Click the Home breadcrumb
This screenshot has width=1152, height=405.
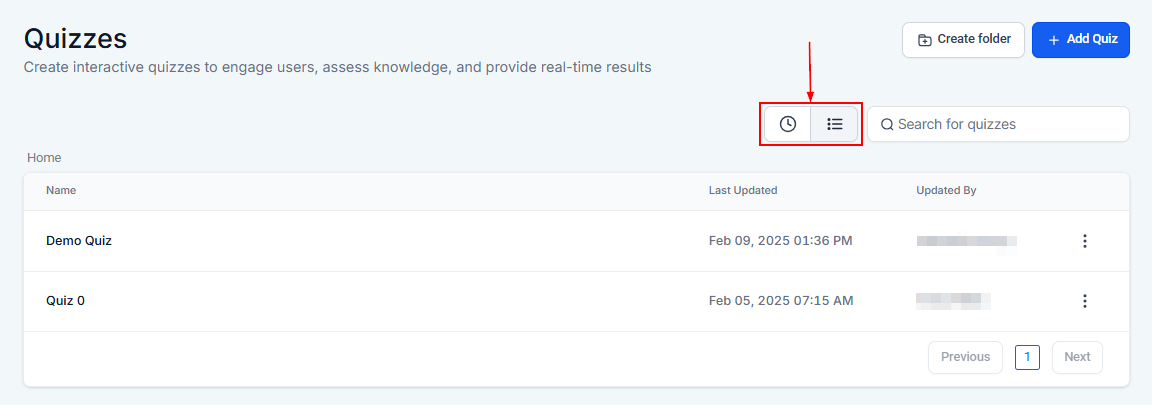tap(44, 157)
